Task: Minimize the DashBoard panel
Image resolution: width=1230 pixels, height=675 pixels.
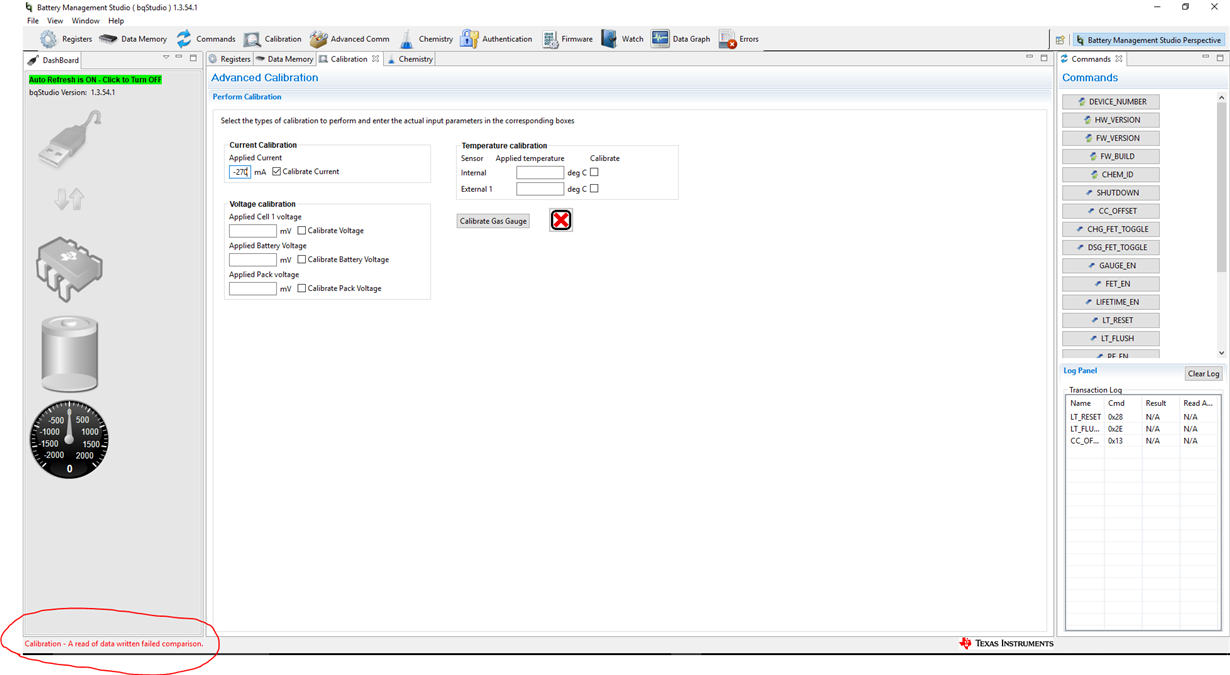Action: [179, 58]
